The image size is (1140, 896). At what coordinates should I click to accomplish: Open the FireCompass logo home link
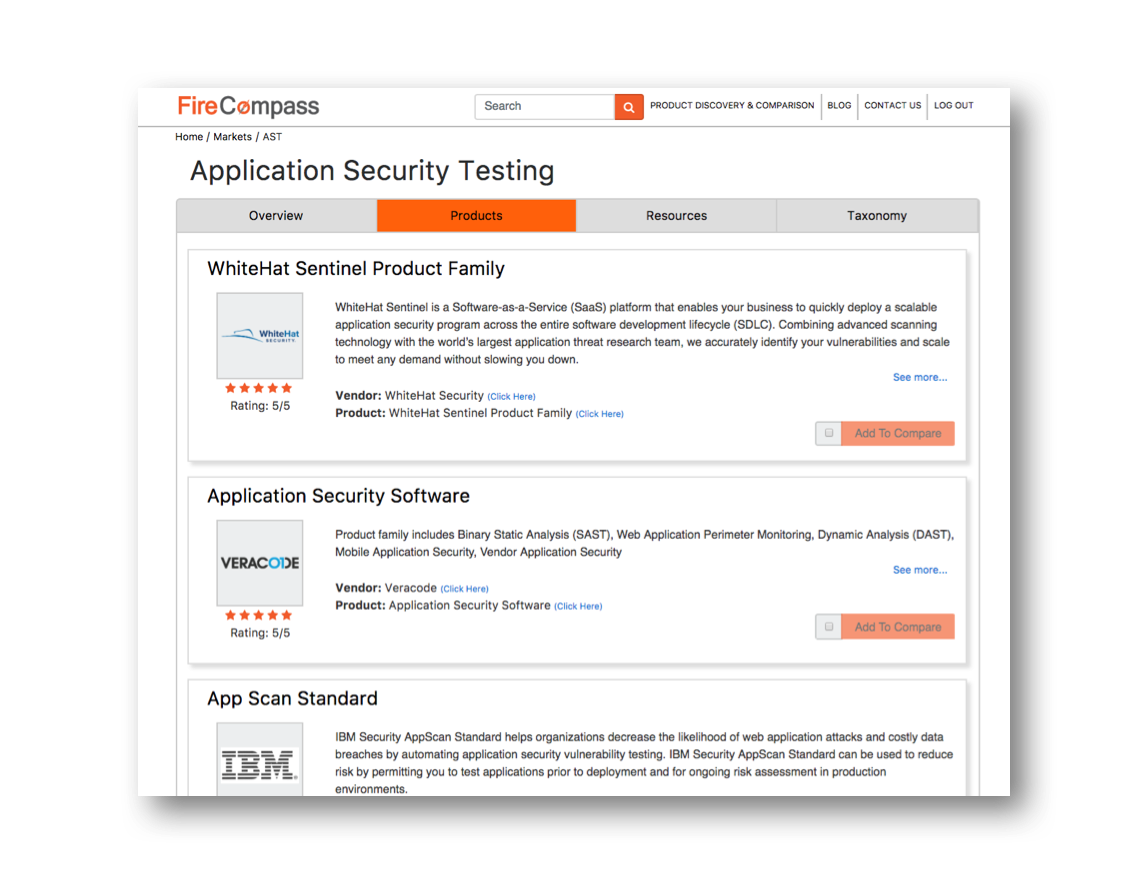click(x=248, y=106)
